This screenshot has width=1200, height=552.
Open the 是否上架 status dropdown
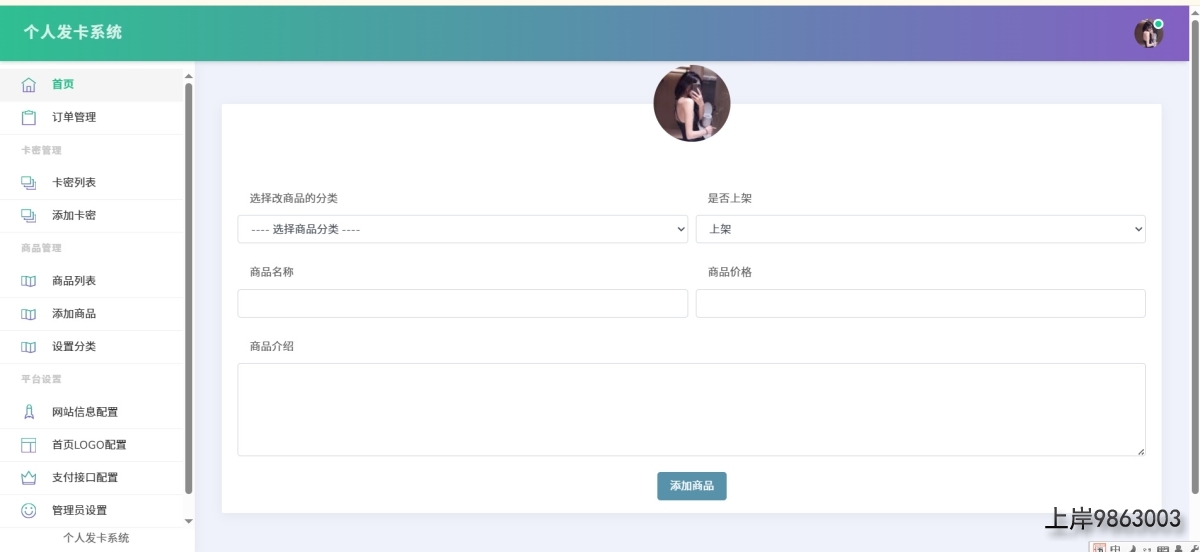pos(920,229)
